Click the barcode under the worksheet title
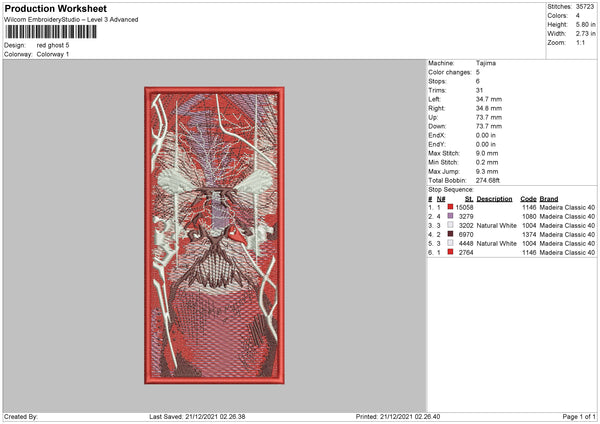Image resolution: width=600 pixels, height=424 pixels. tap(40, 33)
